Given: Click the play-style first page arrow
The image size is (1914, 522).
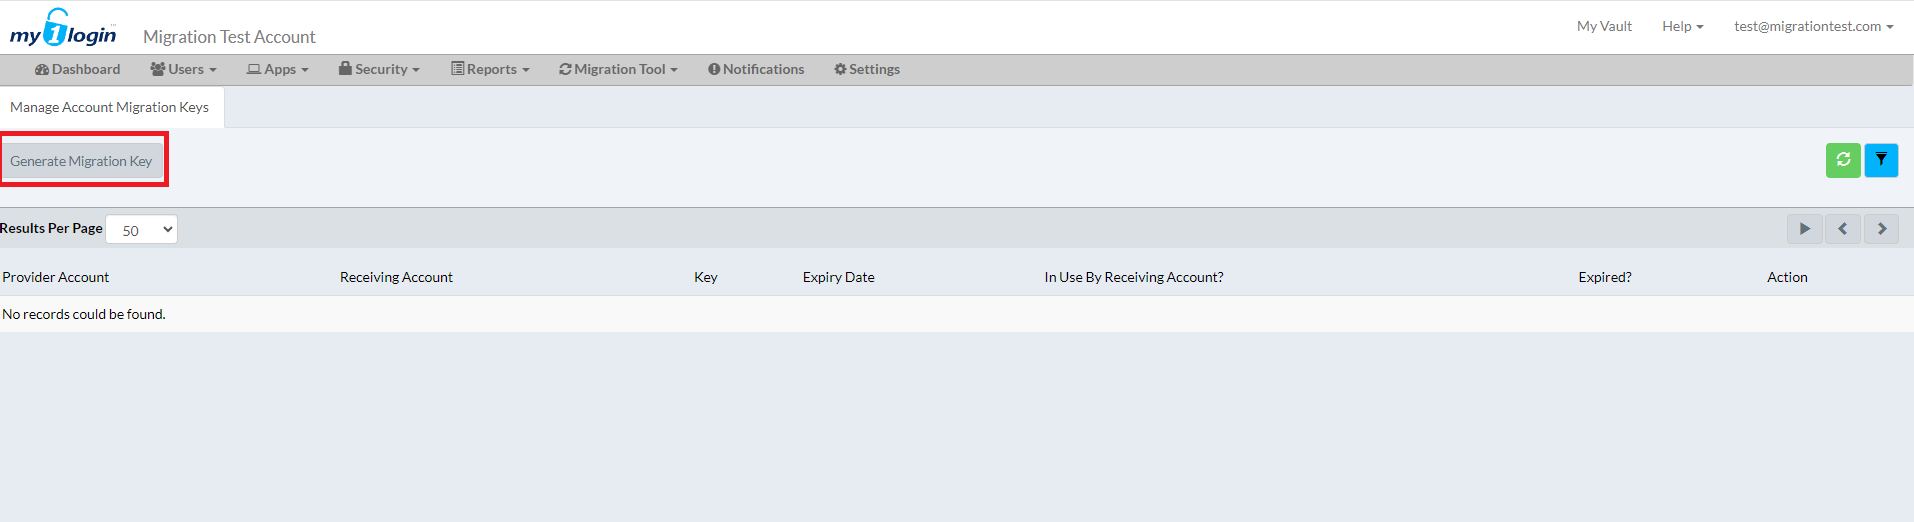Looking at the screenshot, I should pyautogui.click(x=1804, y=229).
